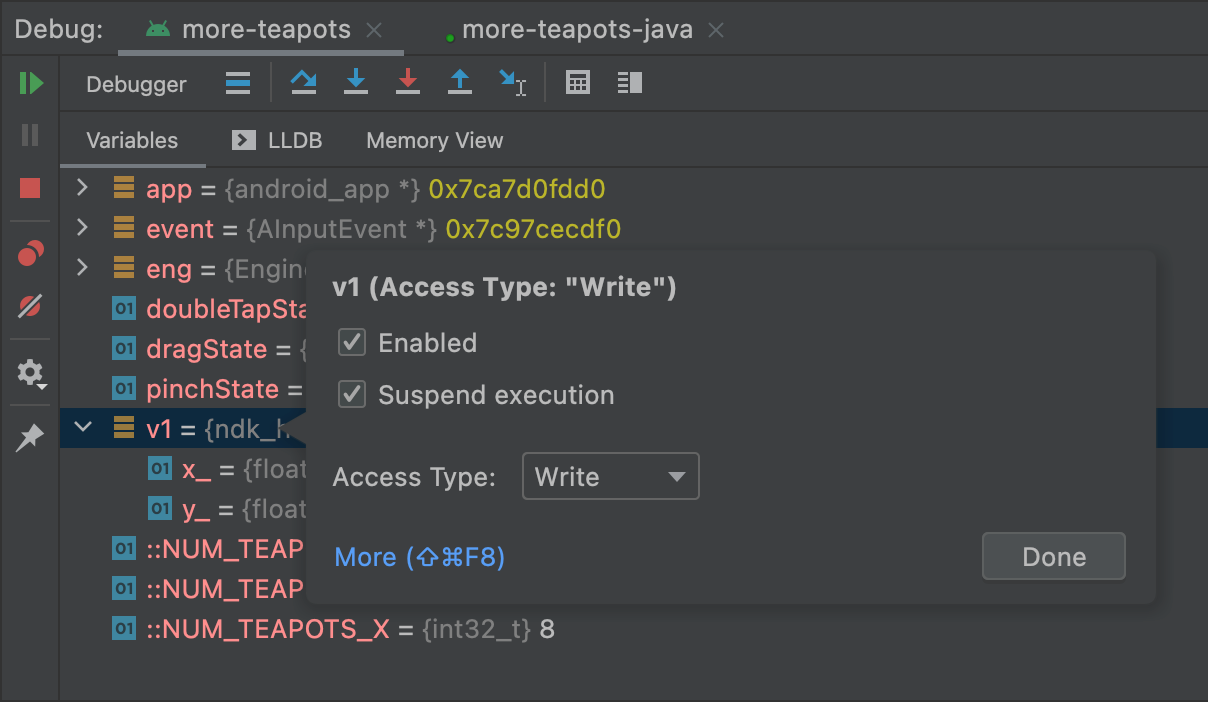Open the View Breakpoints icon
Image resolution: width=1208 pixels, height=702 pixels.
[x=30, y=254]
